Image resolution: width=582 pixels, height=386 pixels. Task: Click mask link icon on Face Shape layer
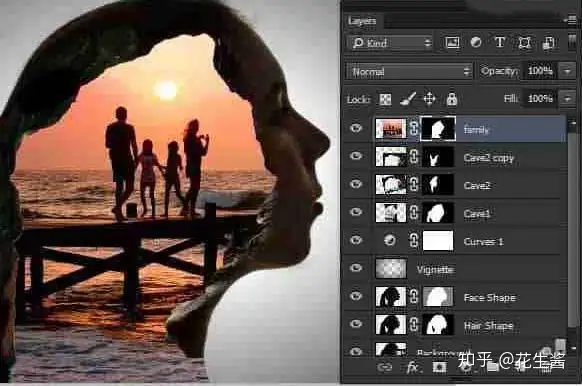tap(413, 297)
